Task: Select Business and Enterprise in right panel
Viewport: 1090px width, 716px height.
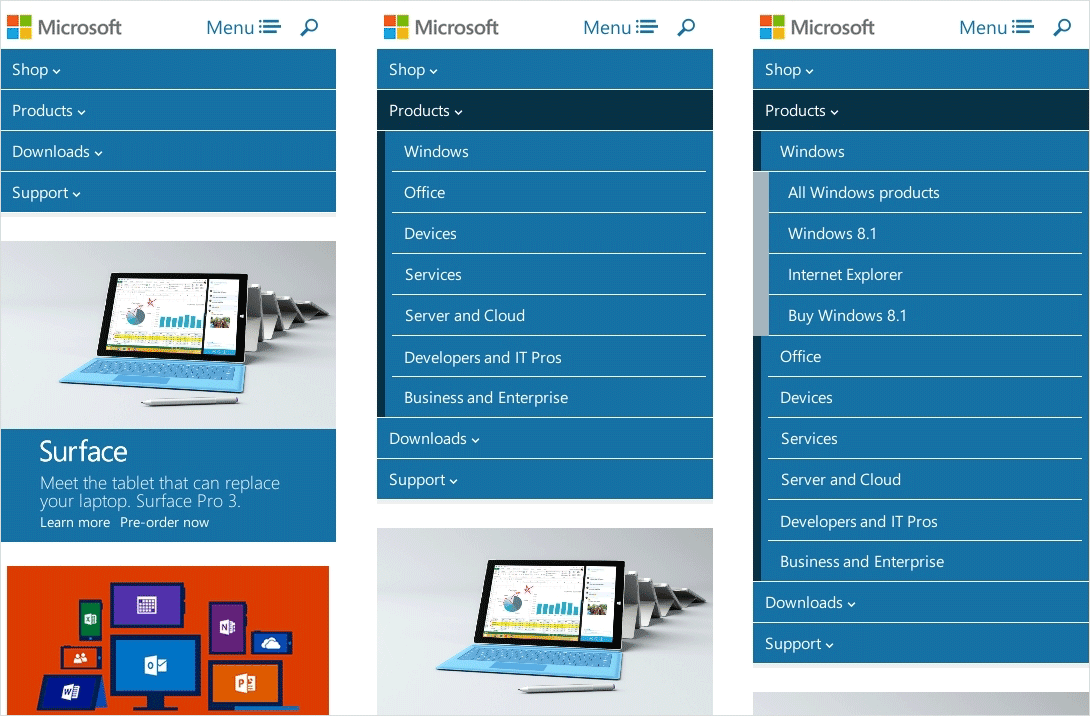Action: [925, 562]
